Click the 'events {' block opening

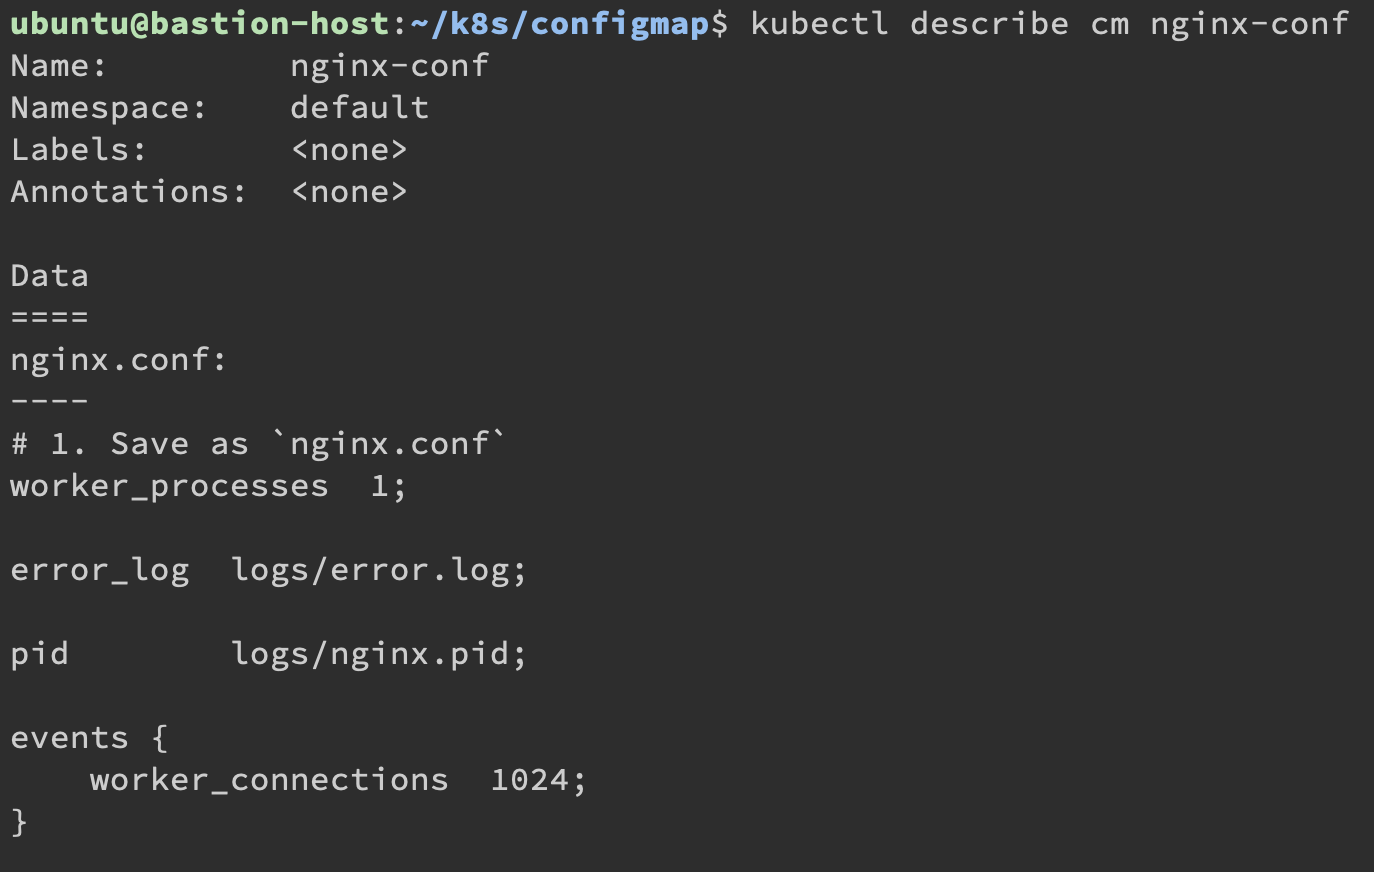coord(89,738)
